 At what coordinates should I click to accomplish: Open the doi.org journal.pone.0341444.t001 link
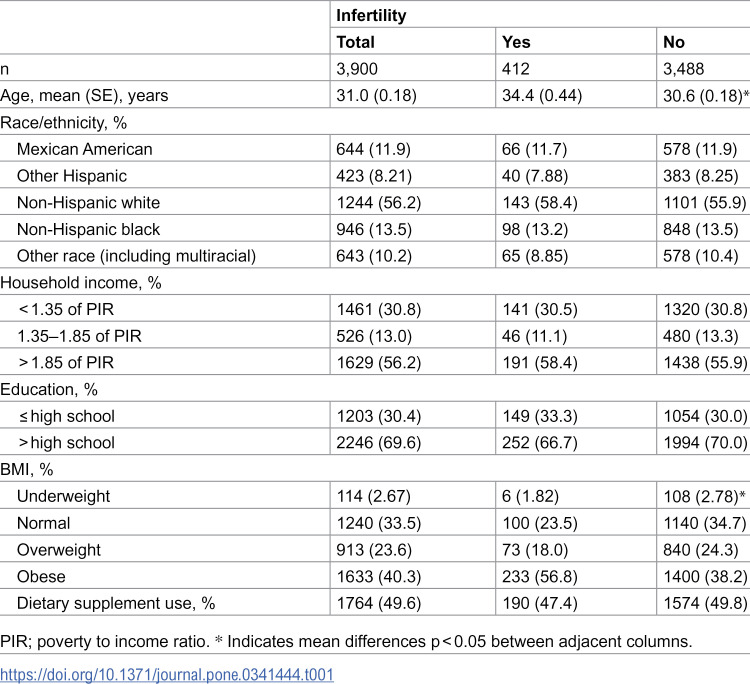click(167, 674)
